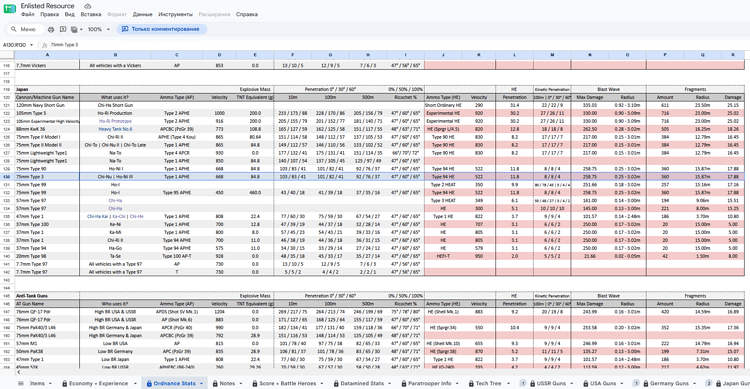The image size is (750, 389).
Task: Open the Notes tab dropdown arrow
Action: coord(241,383)
